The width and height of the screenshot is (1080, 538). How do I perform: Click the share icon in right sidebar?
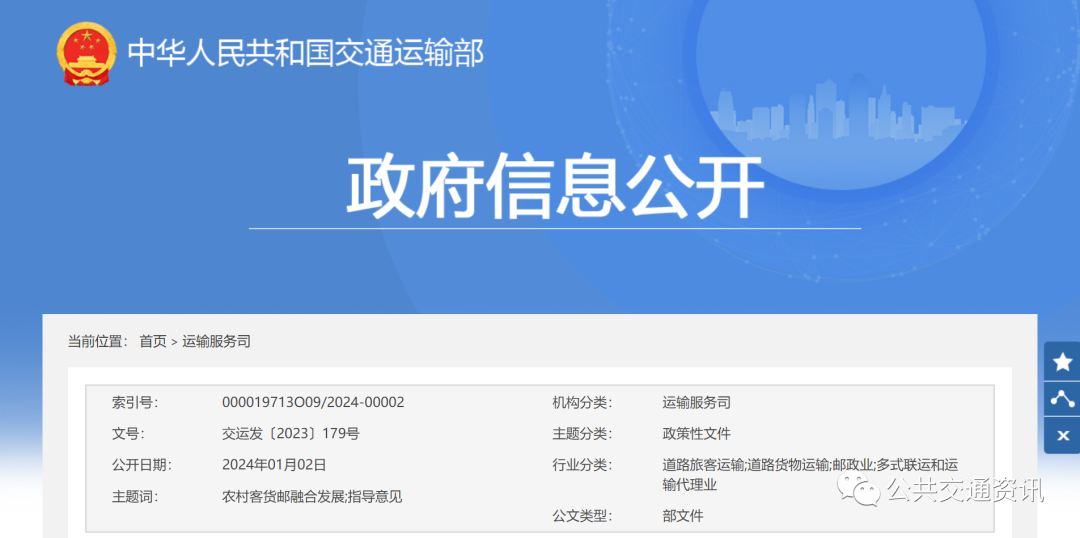[1062, 399]
